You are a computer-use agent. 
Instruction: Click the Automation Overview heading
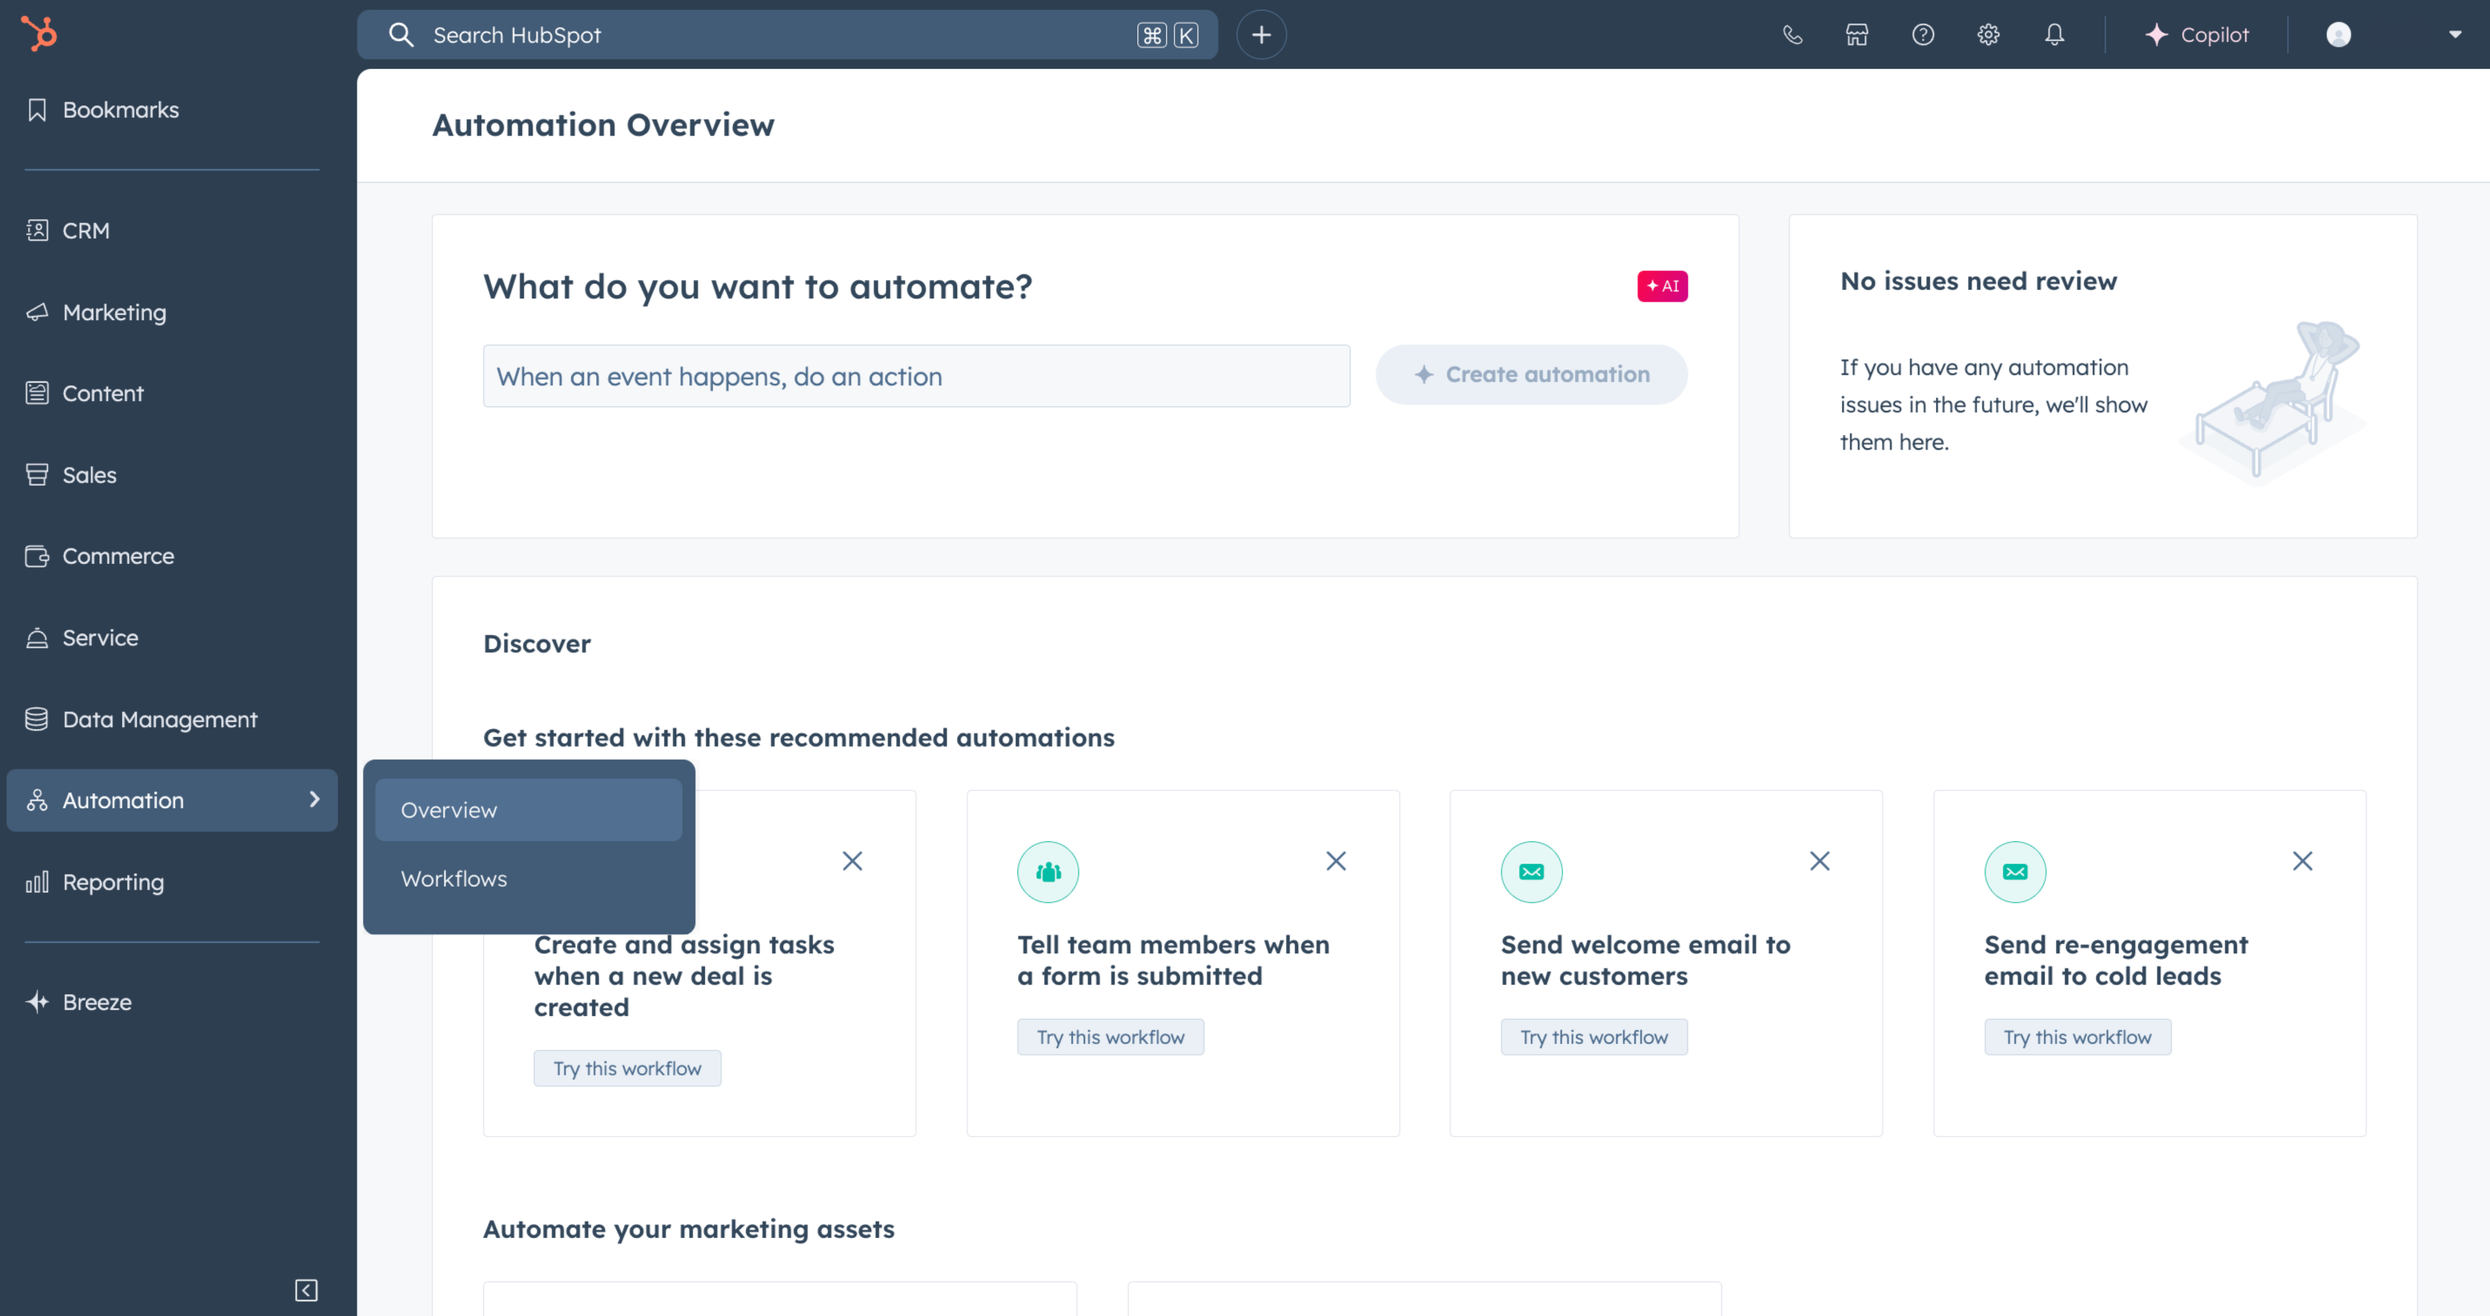(603, 125)
